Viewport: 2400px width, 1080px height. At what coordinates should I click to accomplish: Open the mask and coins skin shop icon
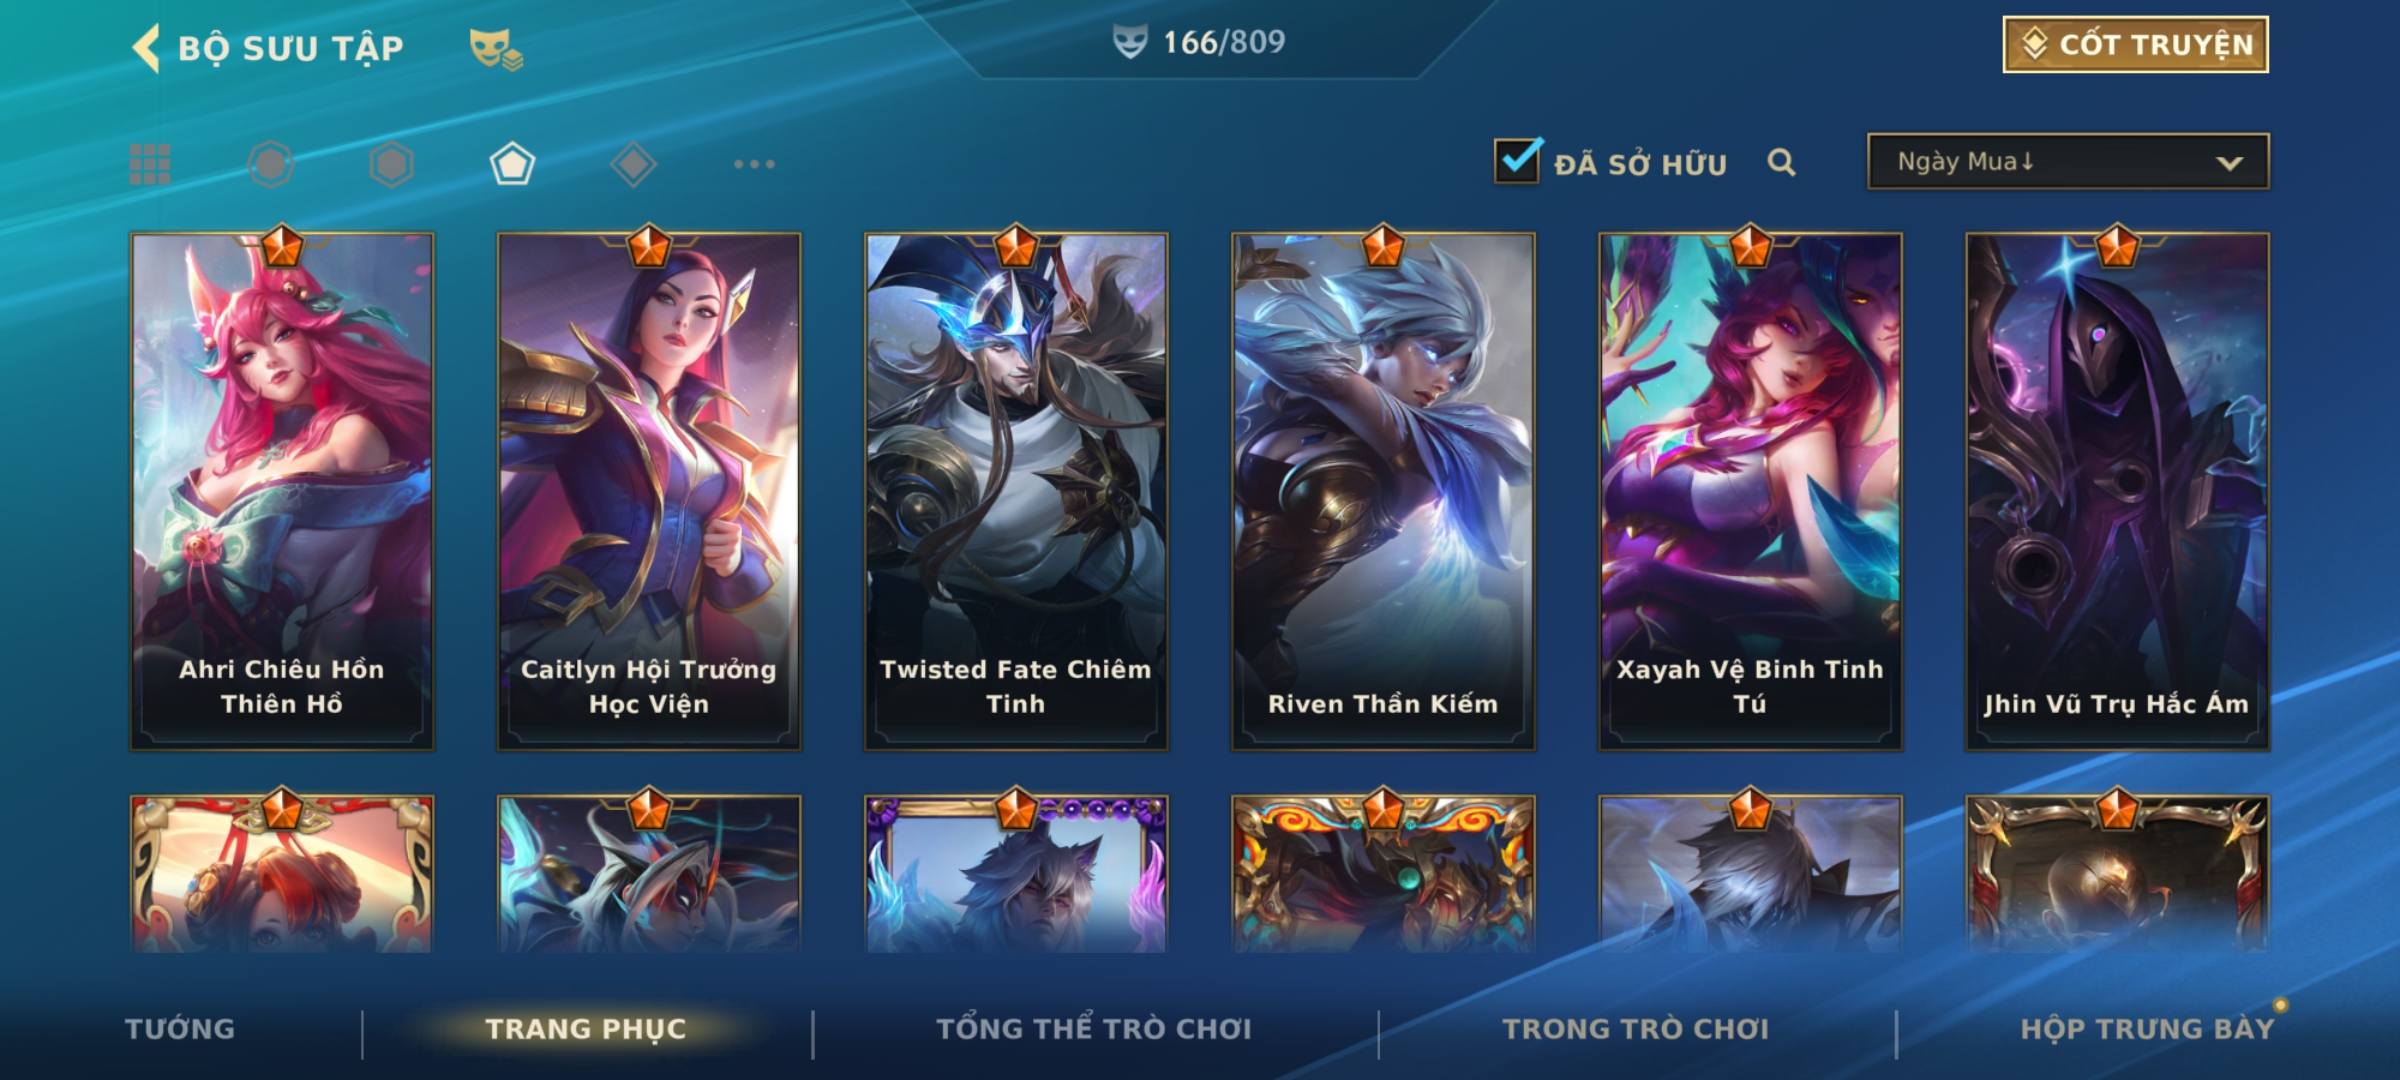[x=496, y=49]
